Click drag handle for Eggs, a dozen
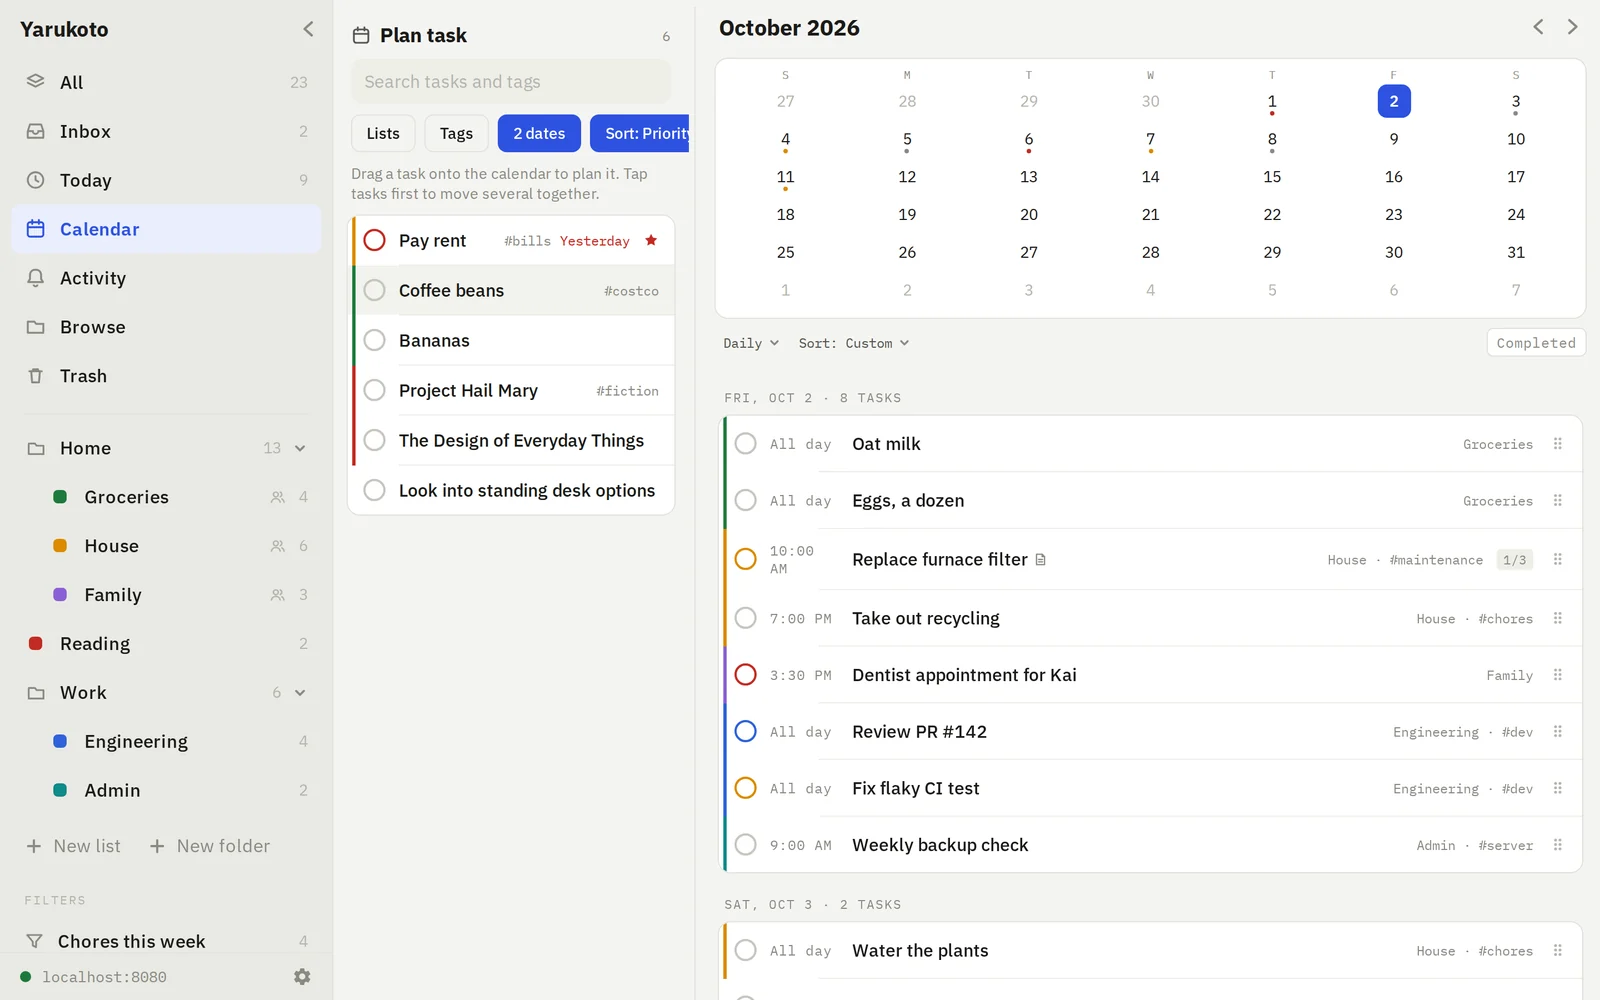Viewport: 1600px width, 1000px height. 1557,500
